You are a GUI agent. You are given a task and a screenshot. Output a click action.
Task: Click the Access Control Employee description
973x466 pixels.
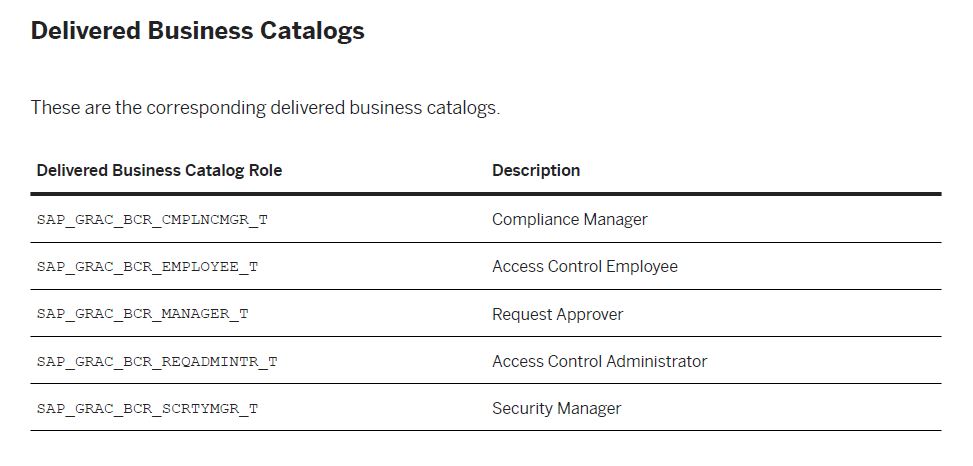click(x=585, y=267)
